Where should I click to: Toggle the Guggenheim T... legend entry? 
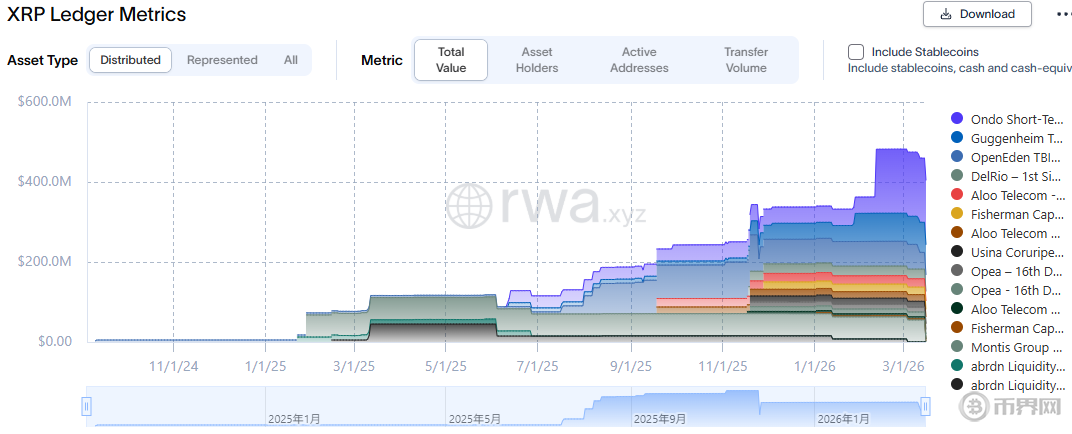[1008, 138]
